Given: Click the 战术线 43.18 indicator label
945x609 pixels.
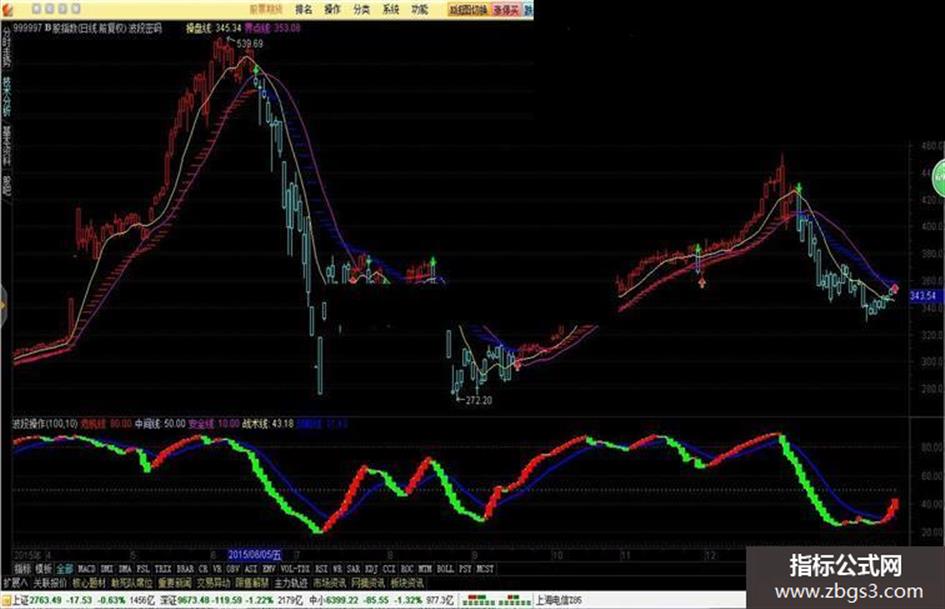Looking at the screenshot, I should [268, 424].
